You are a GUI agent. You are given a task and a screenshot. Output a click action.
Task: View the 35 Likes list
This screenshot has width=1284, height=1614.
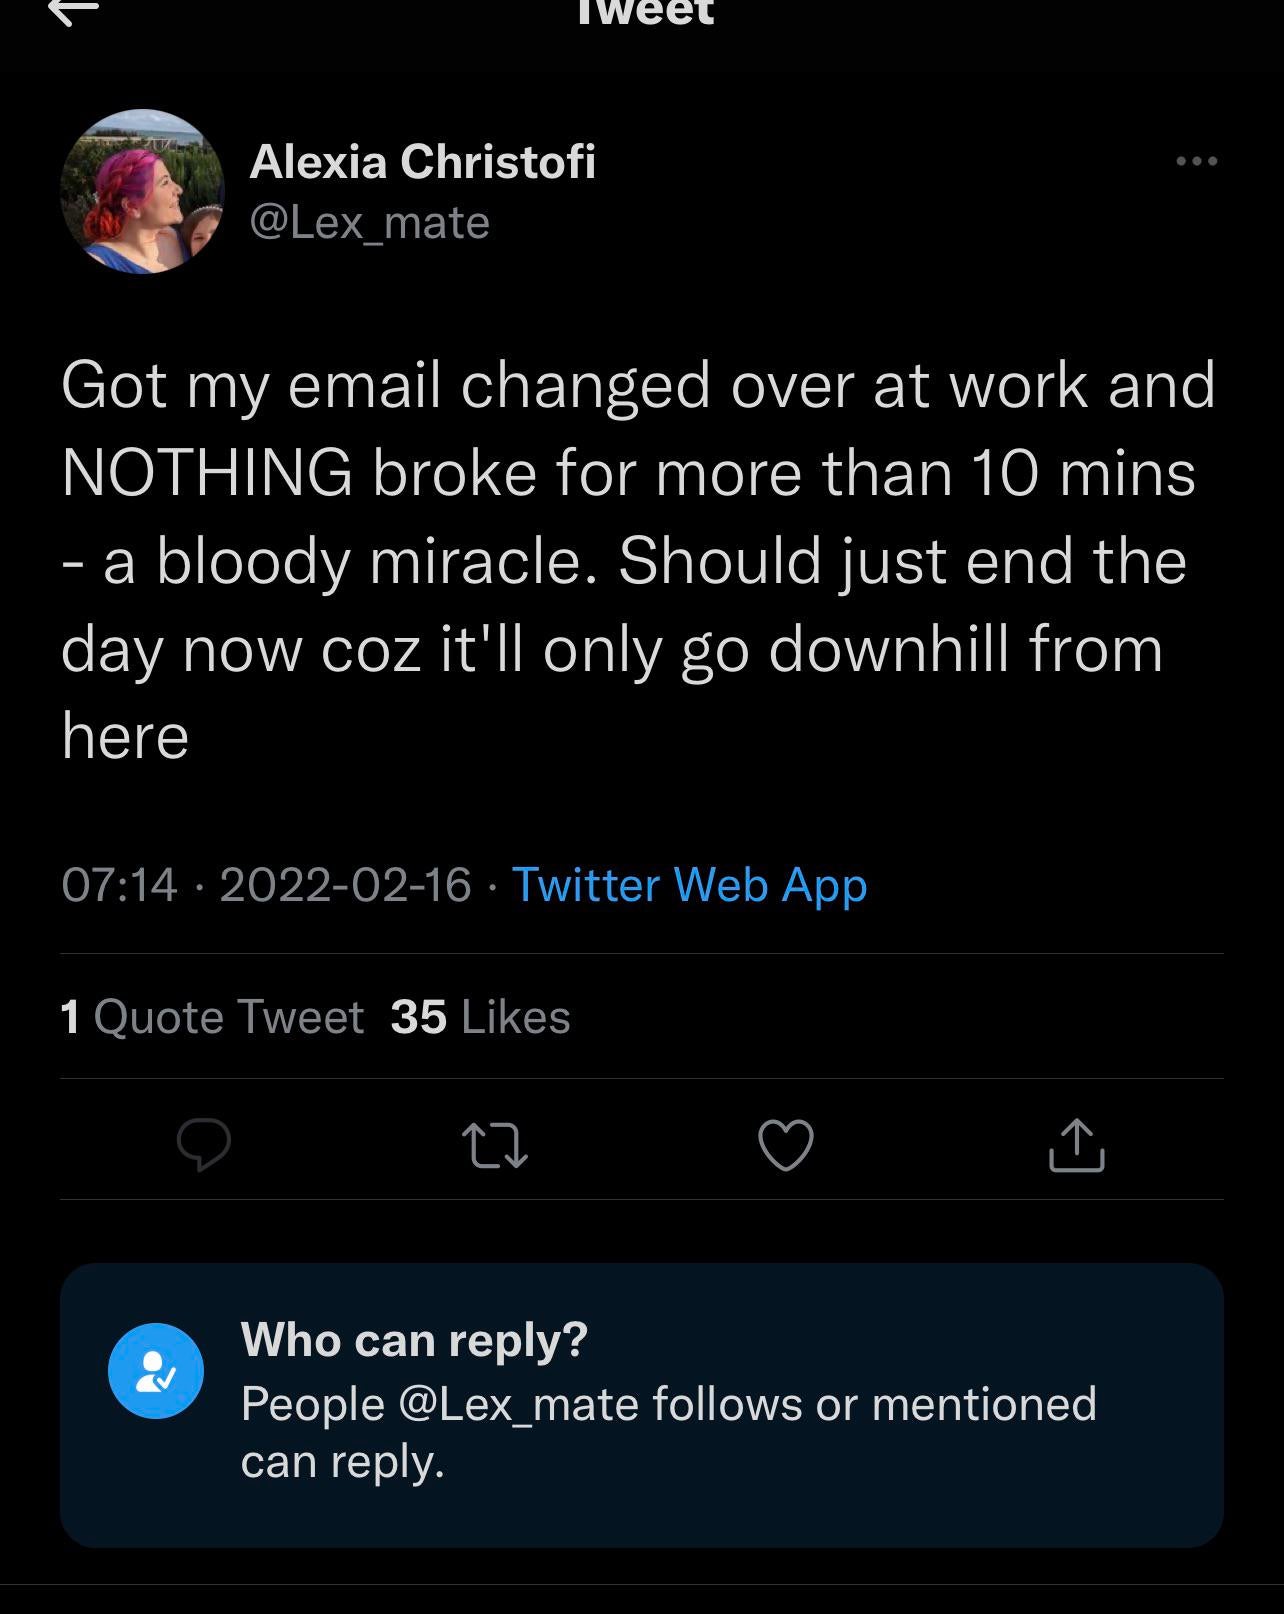[x=480, y=1017]
